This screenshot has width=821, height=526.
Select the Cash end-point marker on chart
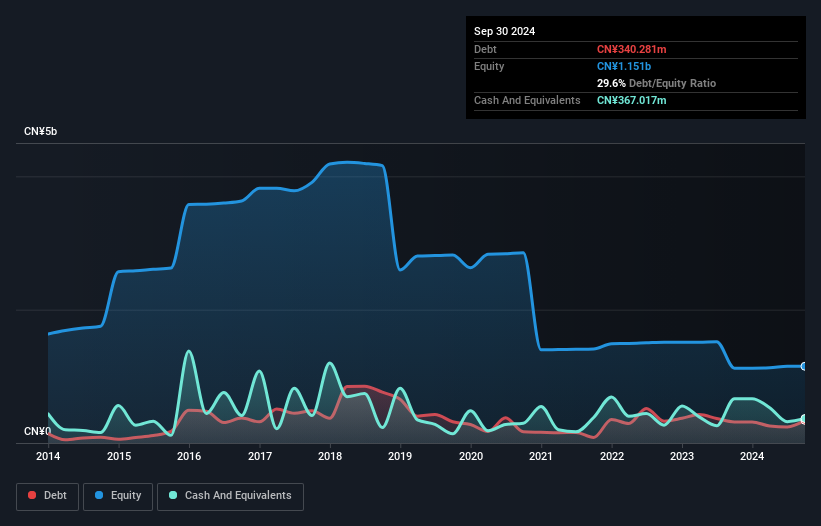click(x=804, y=419)
